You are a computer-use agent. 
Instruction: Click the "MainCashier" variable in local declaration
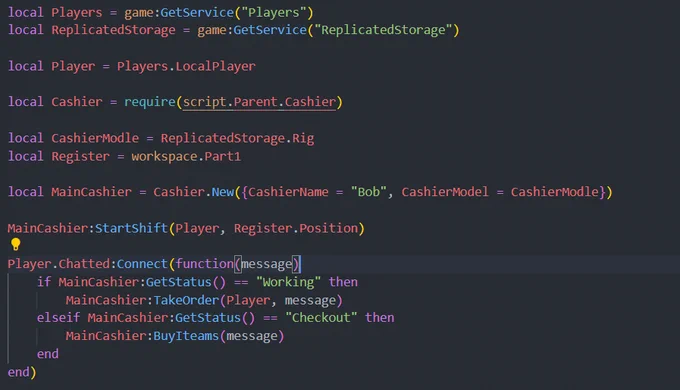click(x=91, y=192)
